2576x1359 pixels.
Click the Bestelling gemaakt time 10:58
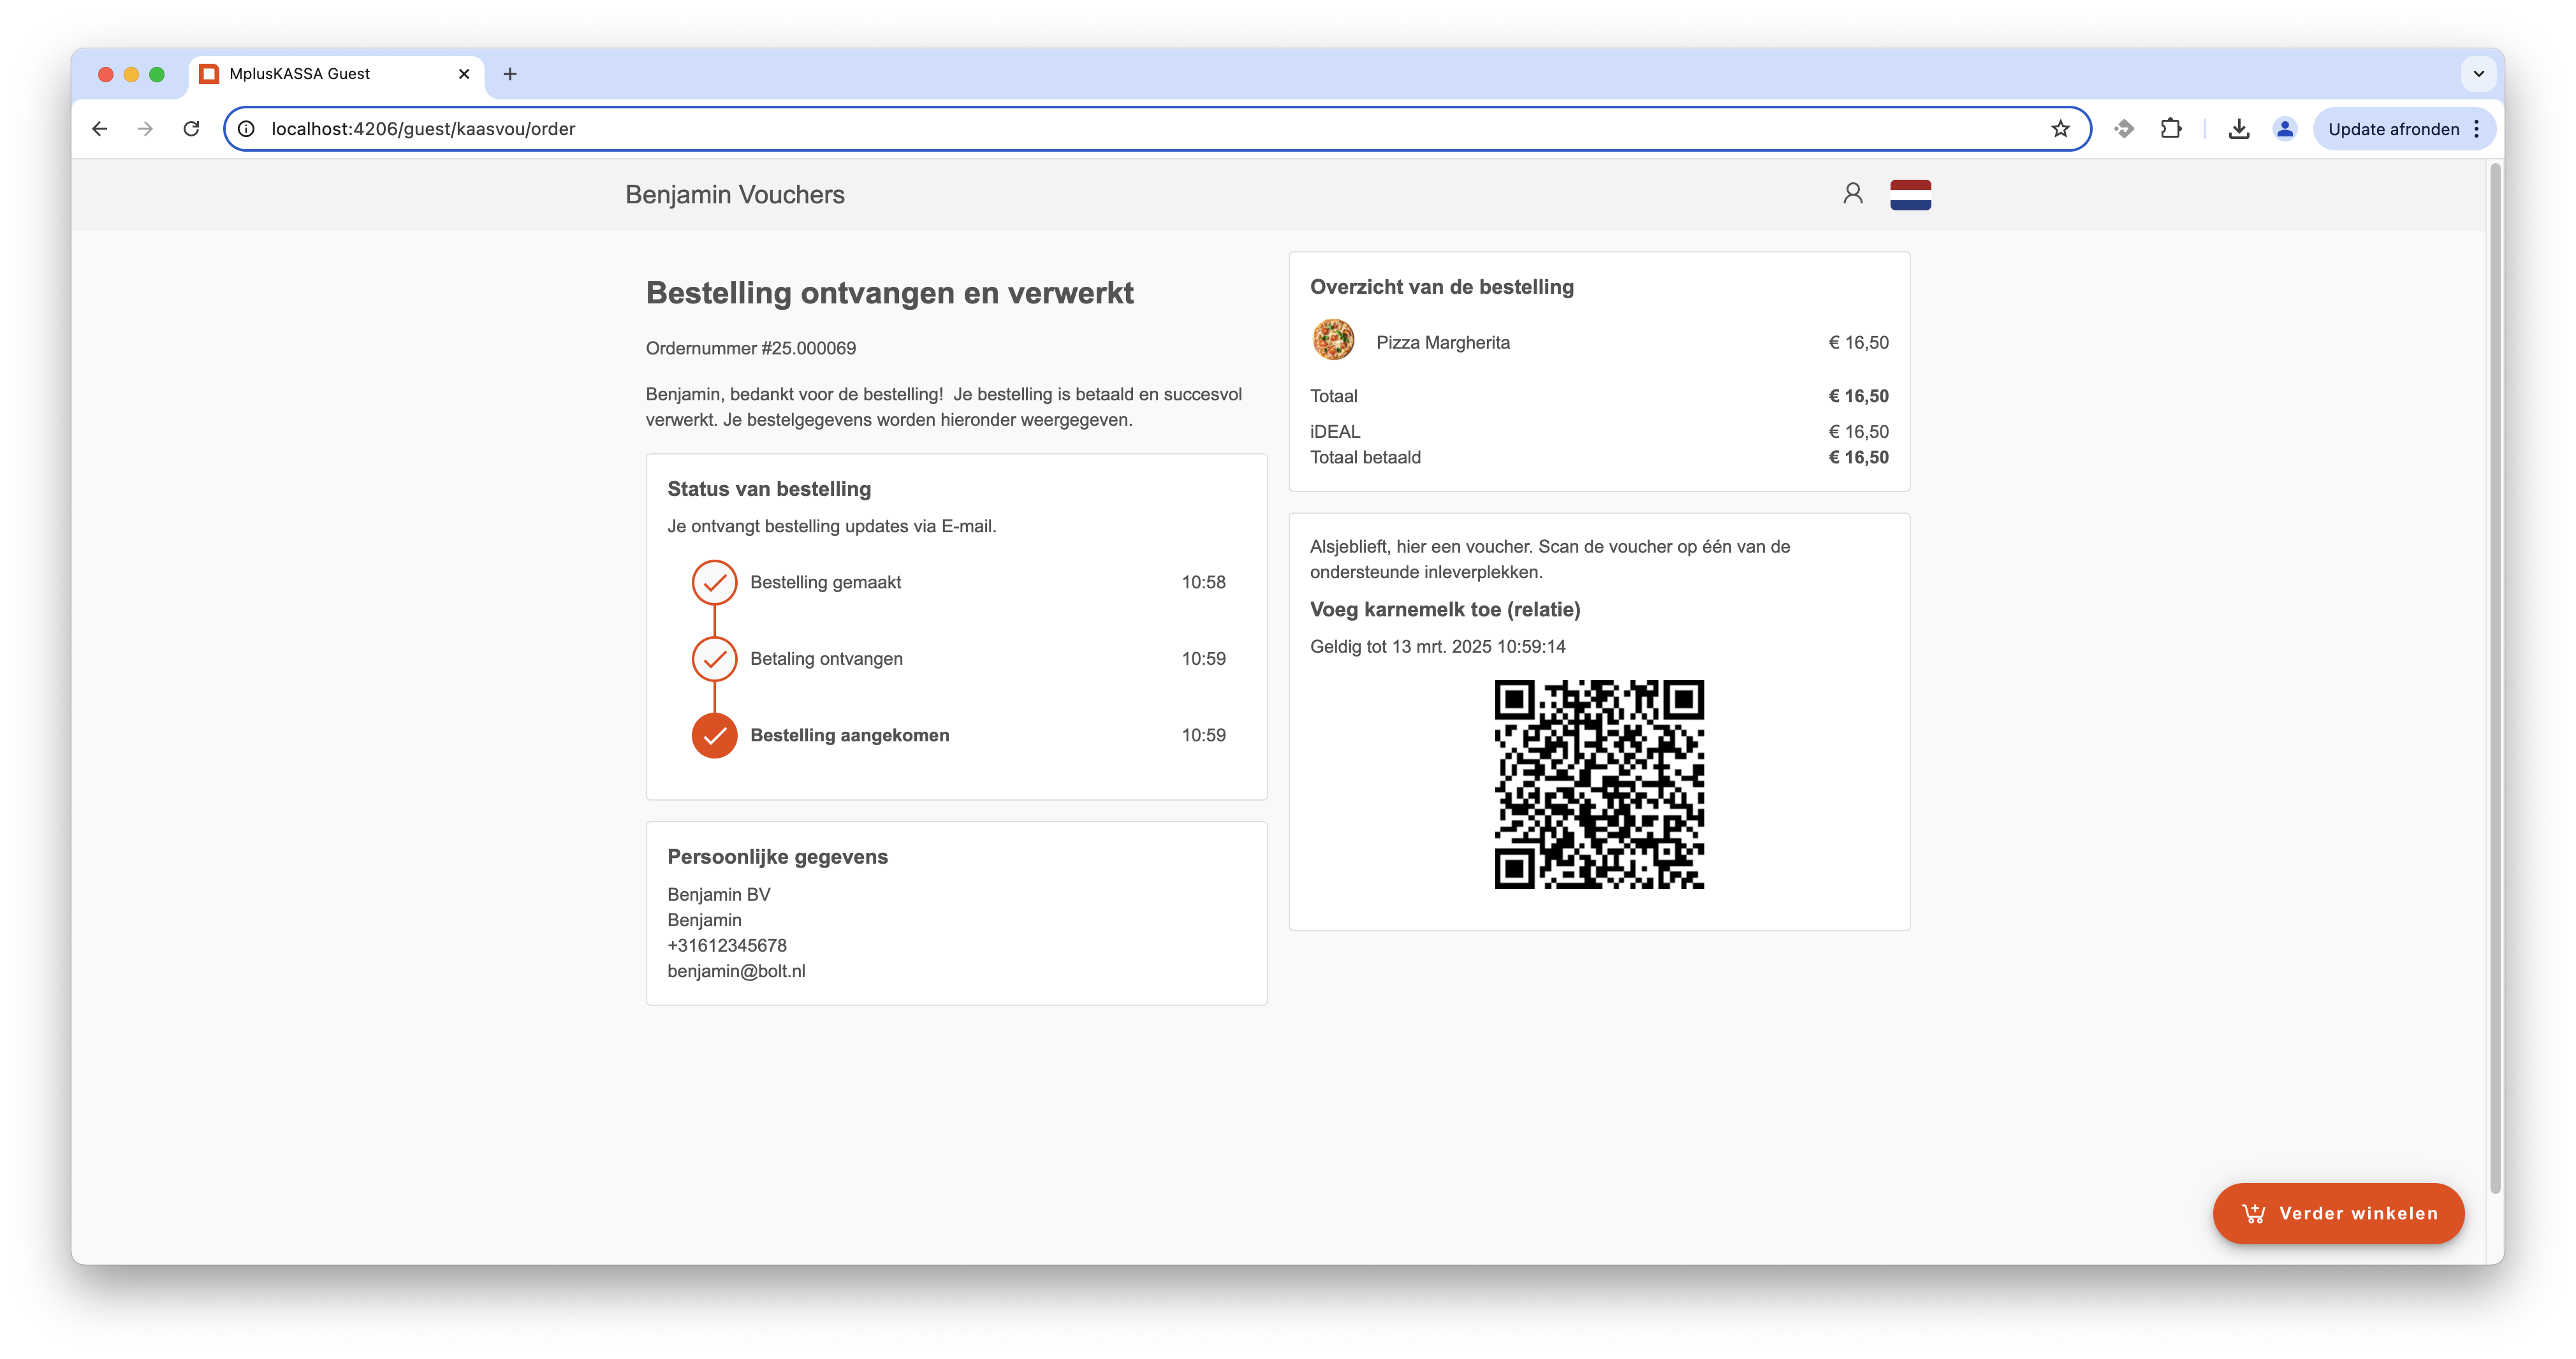[x=1203, y=582]
